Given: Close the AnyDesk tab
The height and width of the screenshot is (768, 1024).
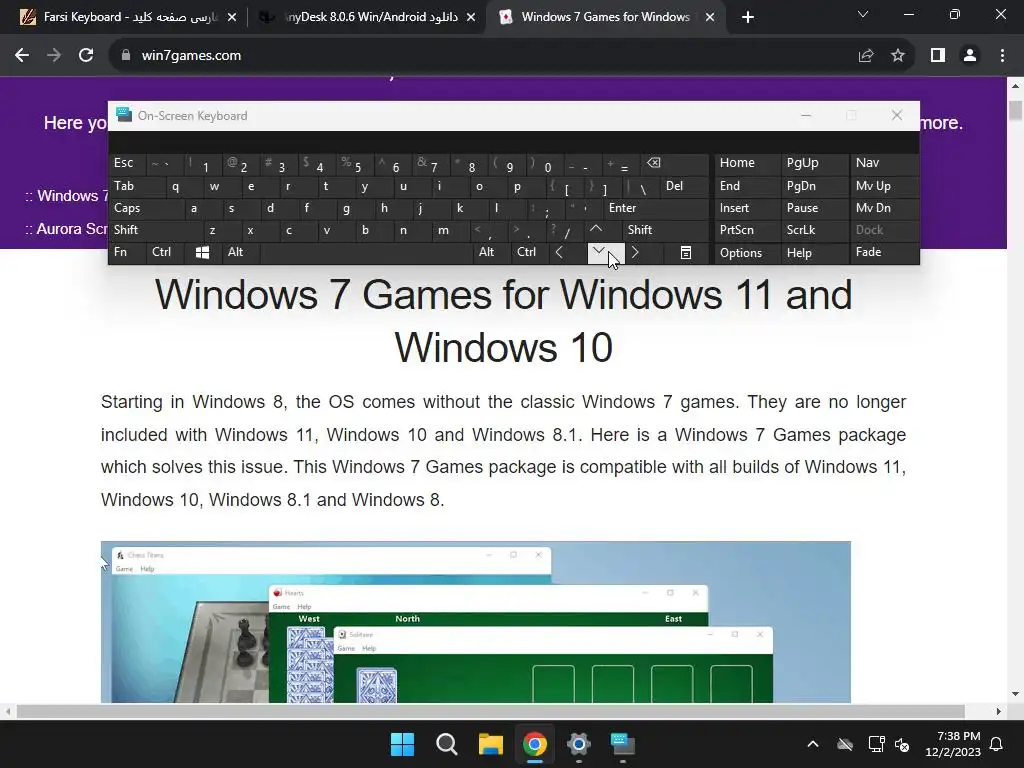Looking at the screenshot, I should coord(471,17).
